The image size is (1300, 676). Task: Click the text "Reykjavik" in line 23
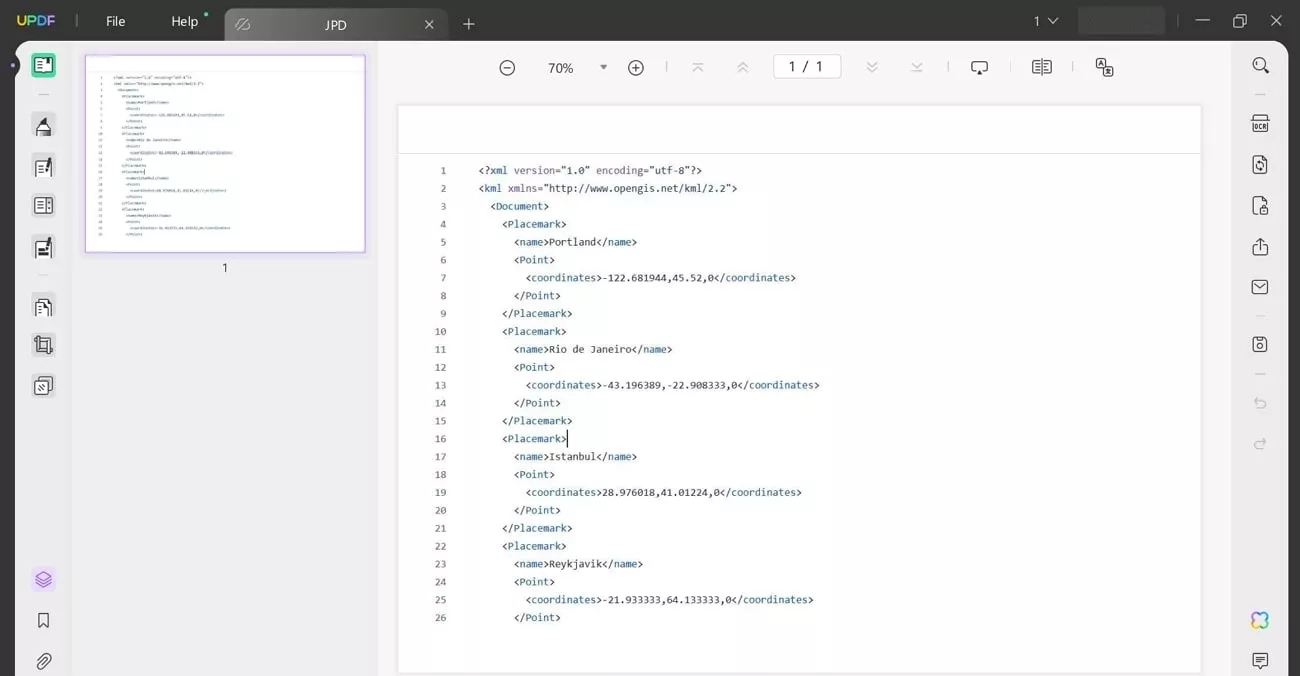point(576,564)
